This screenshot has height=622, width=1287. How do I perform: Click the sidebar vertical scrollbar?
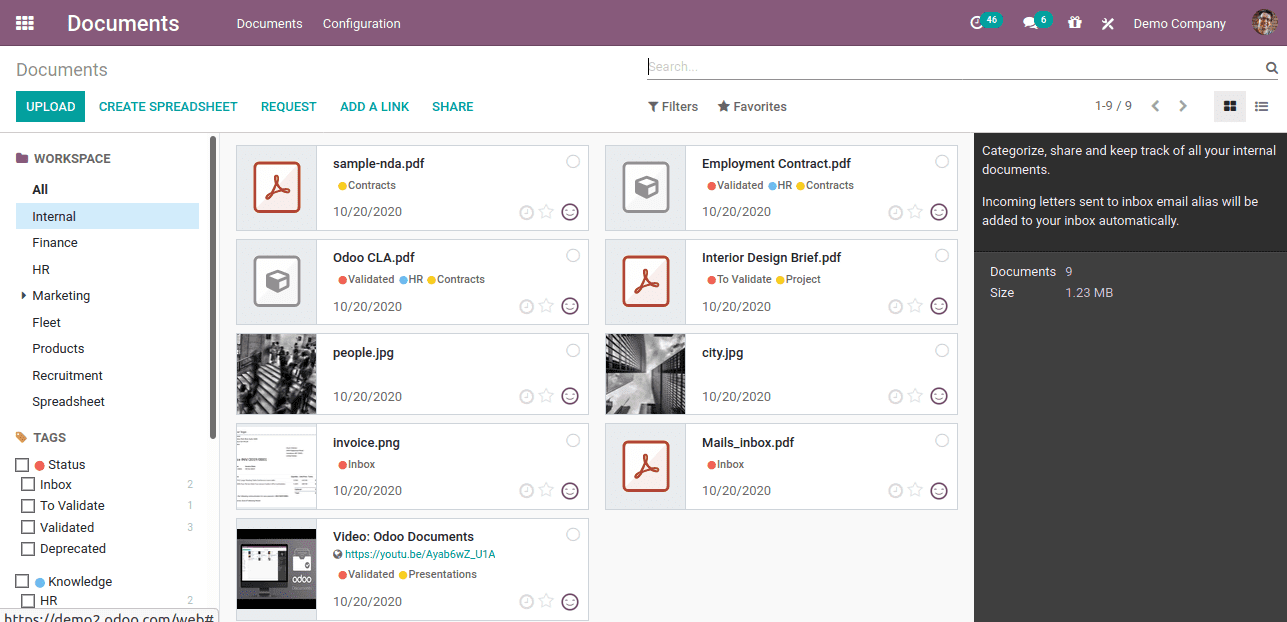click(x=213, y=288)
